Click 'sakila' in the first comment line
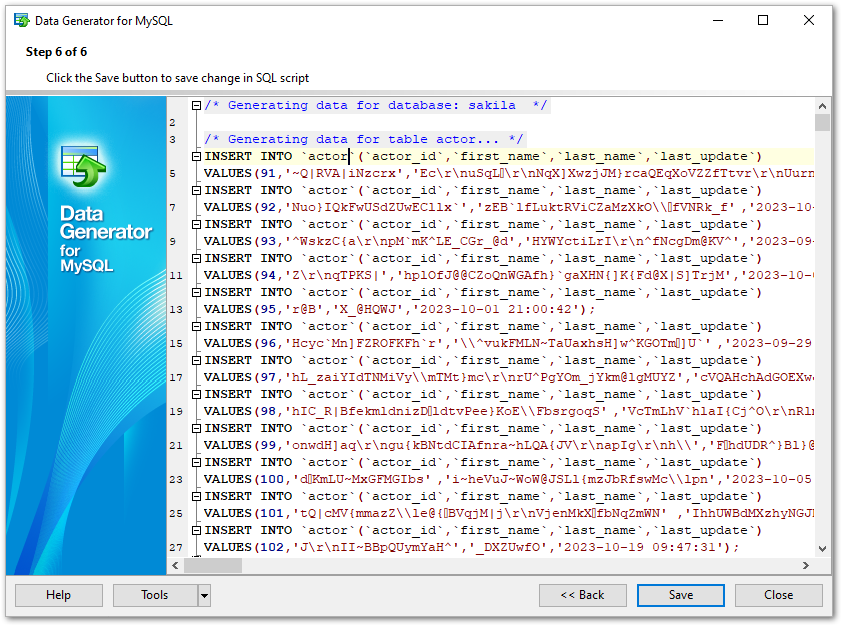Image resolution: width=842 pixels, height=626 pixels. point(492,105)
